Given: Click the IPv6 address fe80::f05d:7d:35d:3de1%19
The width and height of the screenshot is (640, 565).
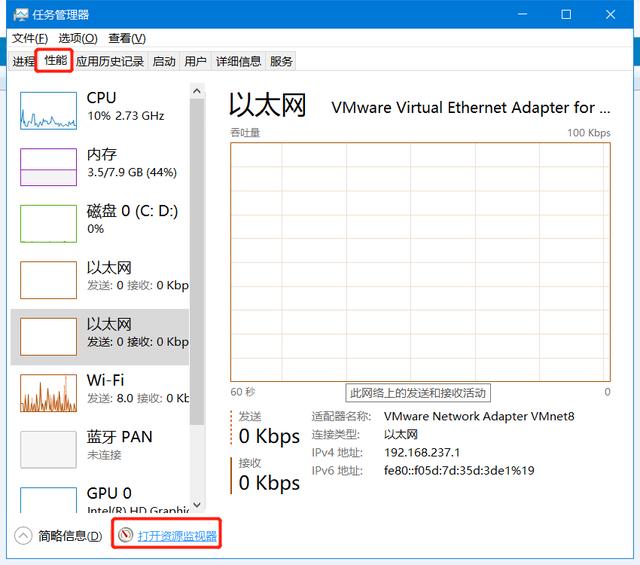Looking at the screenshot, I should coord(459,470).
